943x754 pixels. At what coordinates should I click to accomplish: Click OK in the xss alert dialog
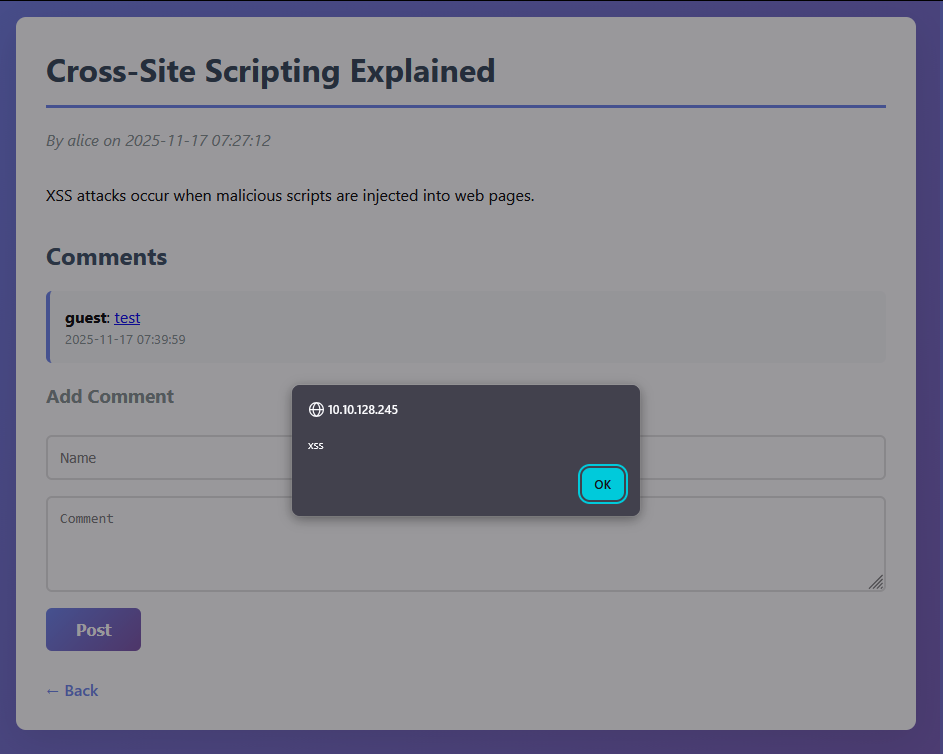point(603,484)
